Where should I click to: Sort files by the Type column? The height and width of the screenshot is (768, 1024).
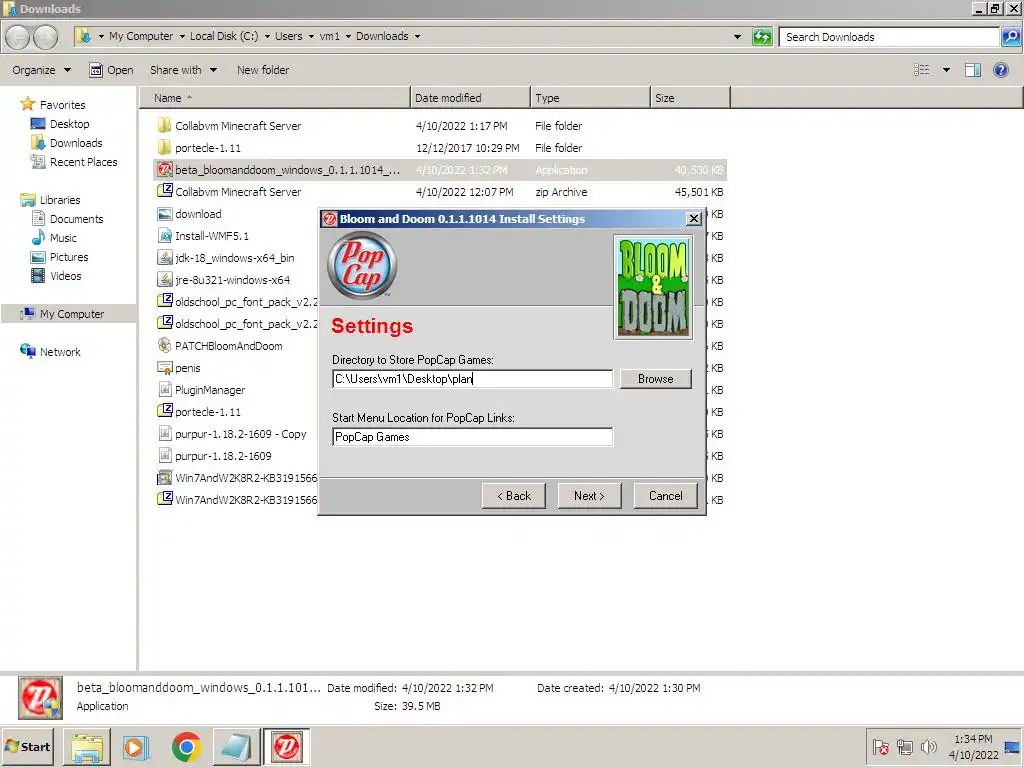point(590,97)
